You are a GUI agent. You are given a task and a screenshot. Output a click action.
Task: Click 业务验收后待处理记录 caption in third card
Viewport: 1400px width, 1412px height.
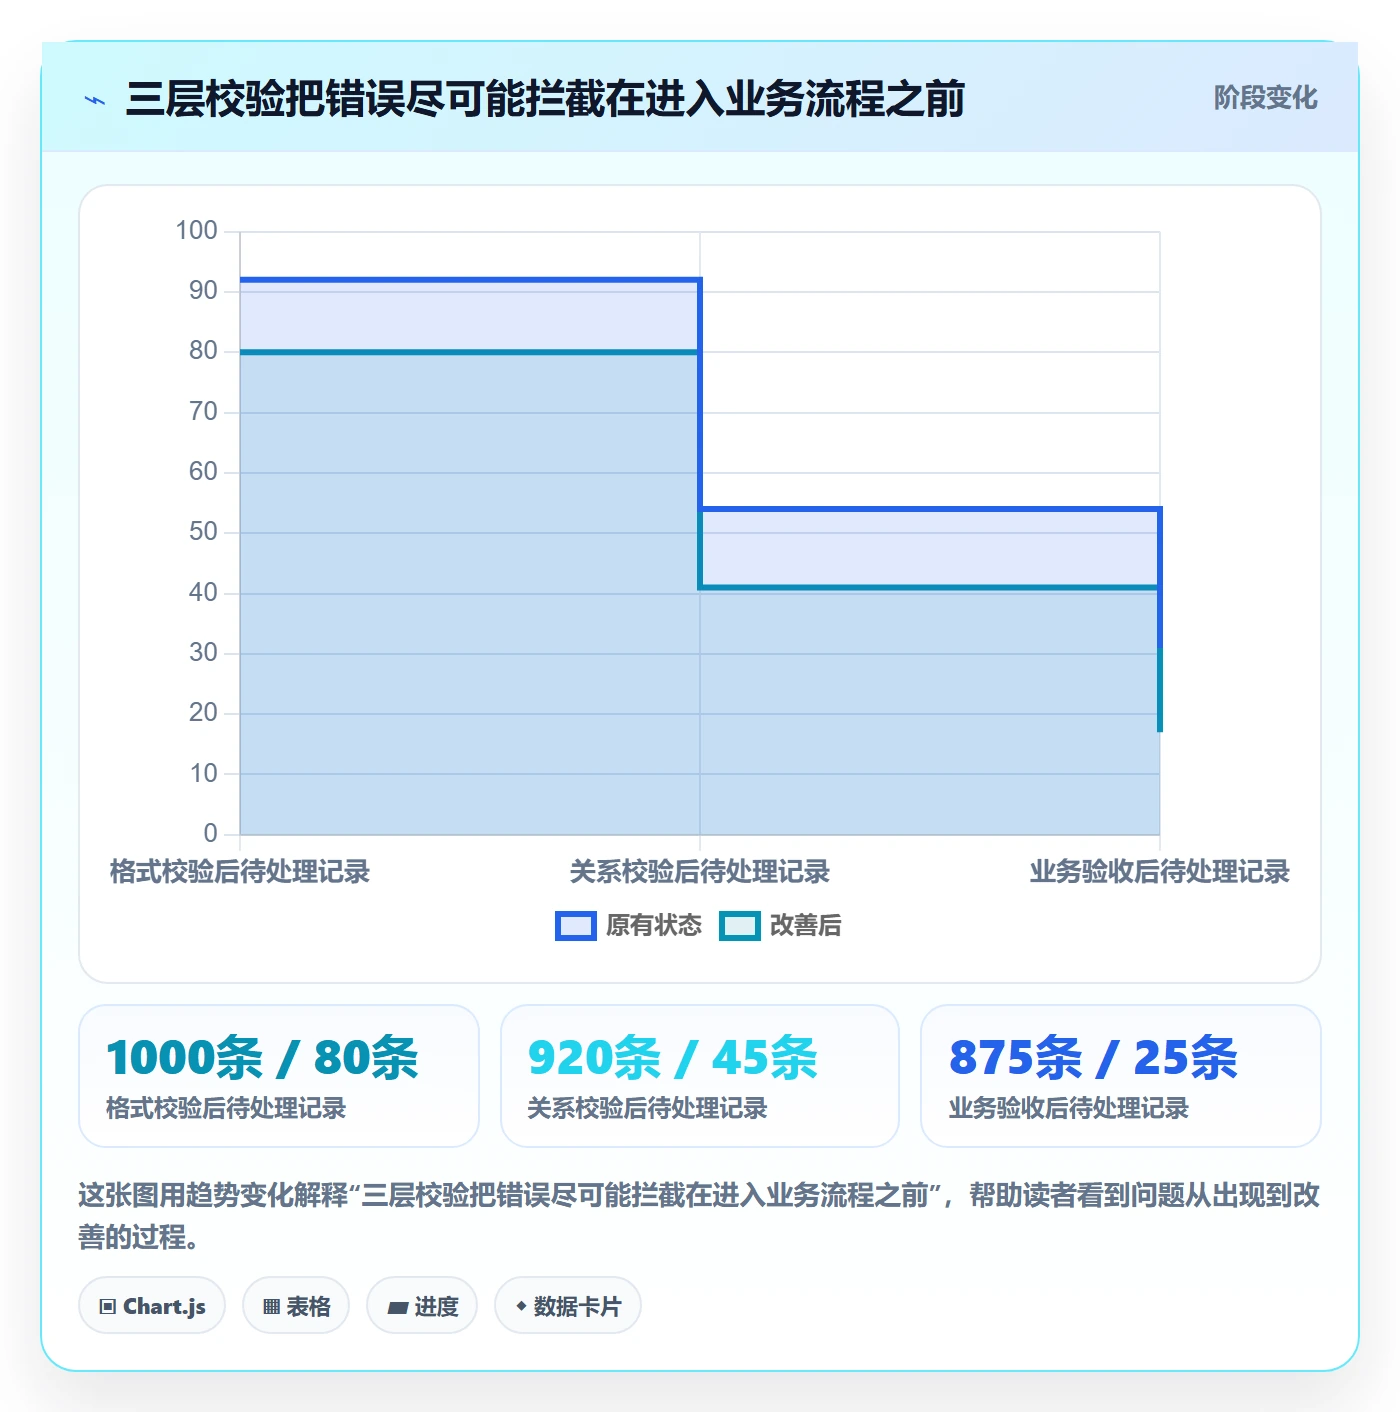click(1069, 1108)
